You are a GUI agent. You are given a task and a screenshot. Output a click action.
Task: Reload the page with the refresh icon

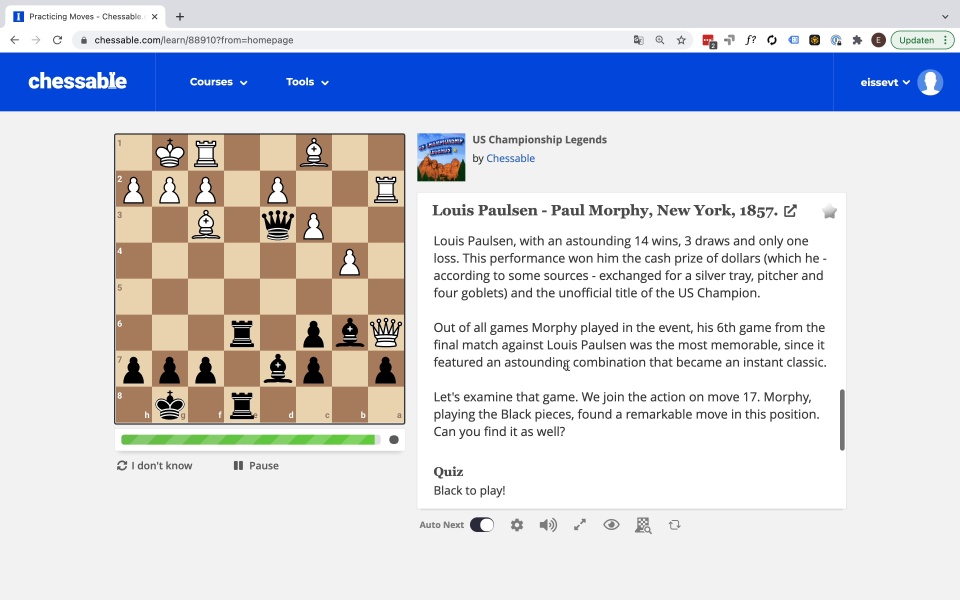58,40
